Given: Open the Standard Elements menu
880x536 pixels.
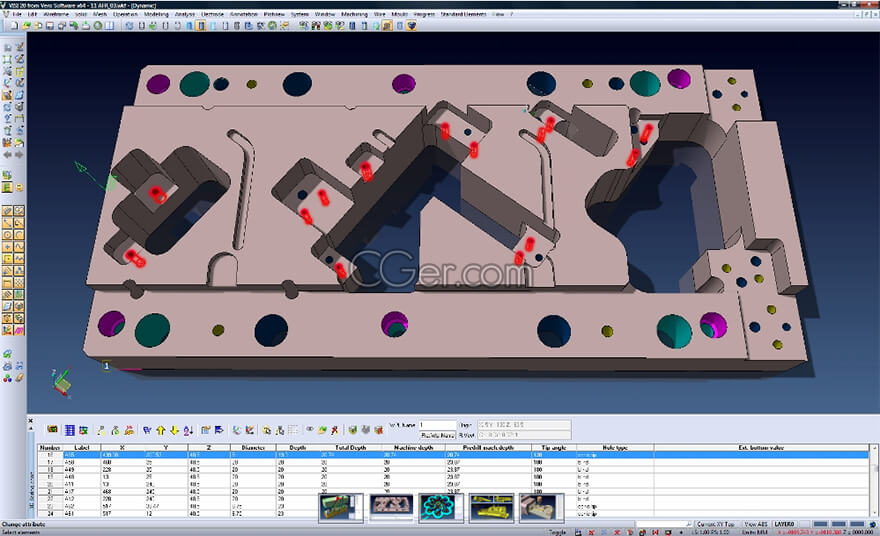Looking at the screenshot, I should pyautogui.click(x=464, y=14).
